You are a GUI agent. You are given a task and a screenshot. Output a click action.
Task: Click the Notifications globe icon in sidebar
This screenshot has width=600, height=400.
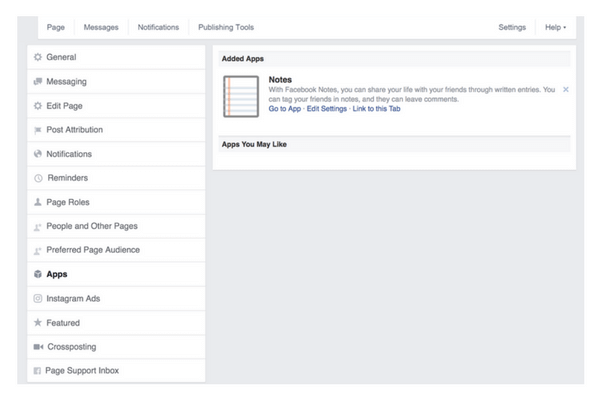click(x=38, y=154)
